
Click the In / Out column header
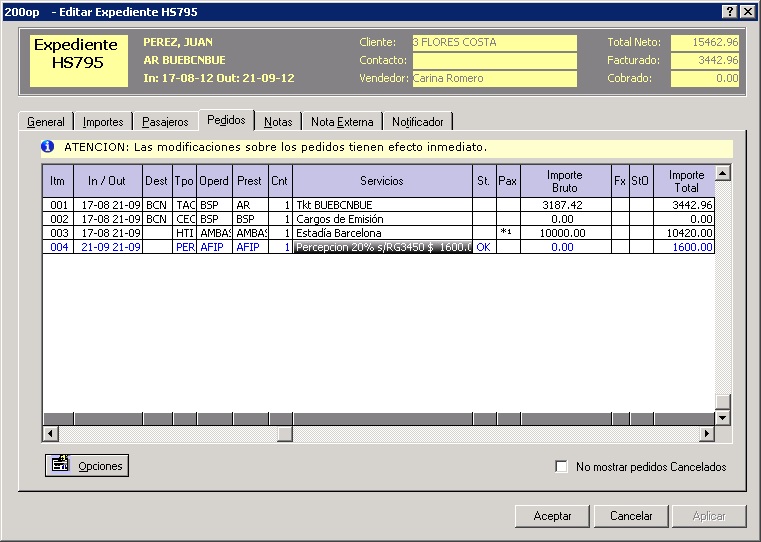pyautogui.click(x=108, y=181)
